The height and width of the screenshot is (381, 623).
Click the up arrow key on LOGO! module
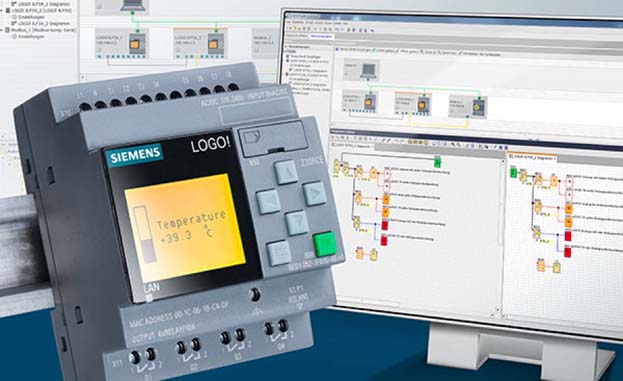[x=286, y=172]
